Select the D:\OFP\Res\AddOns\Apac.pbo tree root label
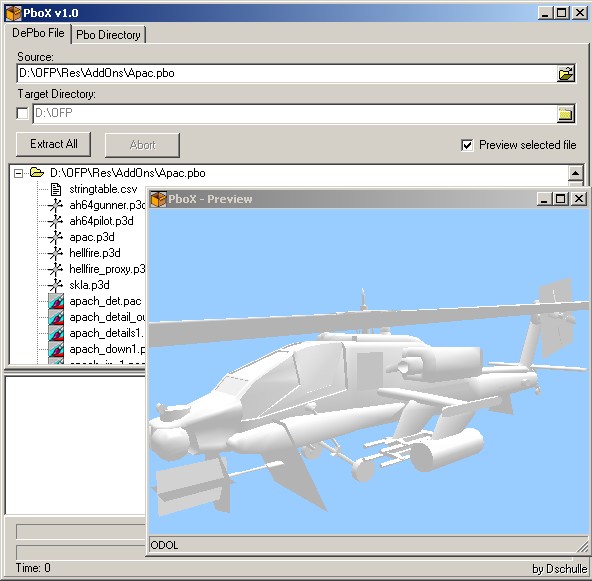This screenshot has height=581, width=592. pos(128,173)
